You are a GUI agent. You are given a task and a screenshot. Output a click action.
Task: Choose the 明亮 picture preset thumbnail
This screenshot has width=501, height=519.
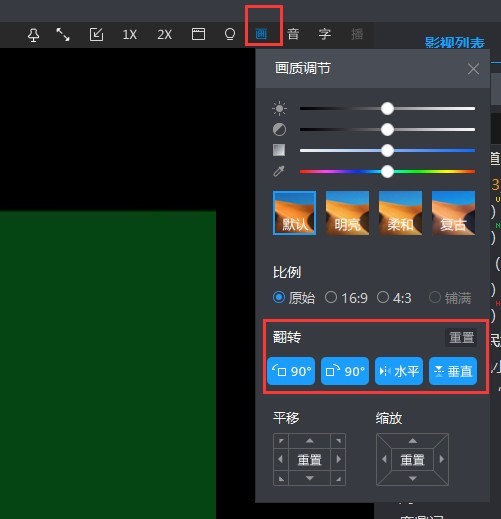pyautogui.click(x=347, y=213)
